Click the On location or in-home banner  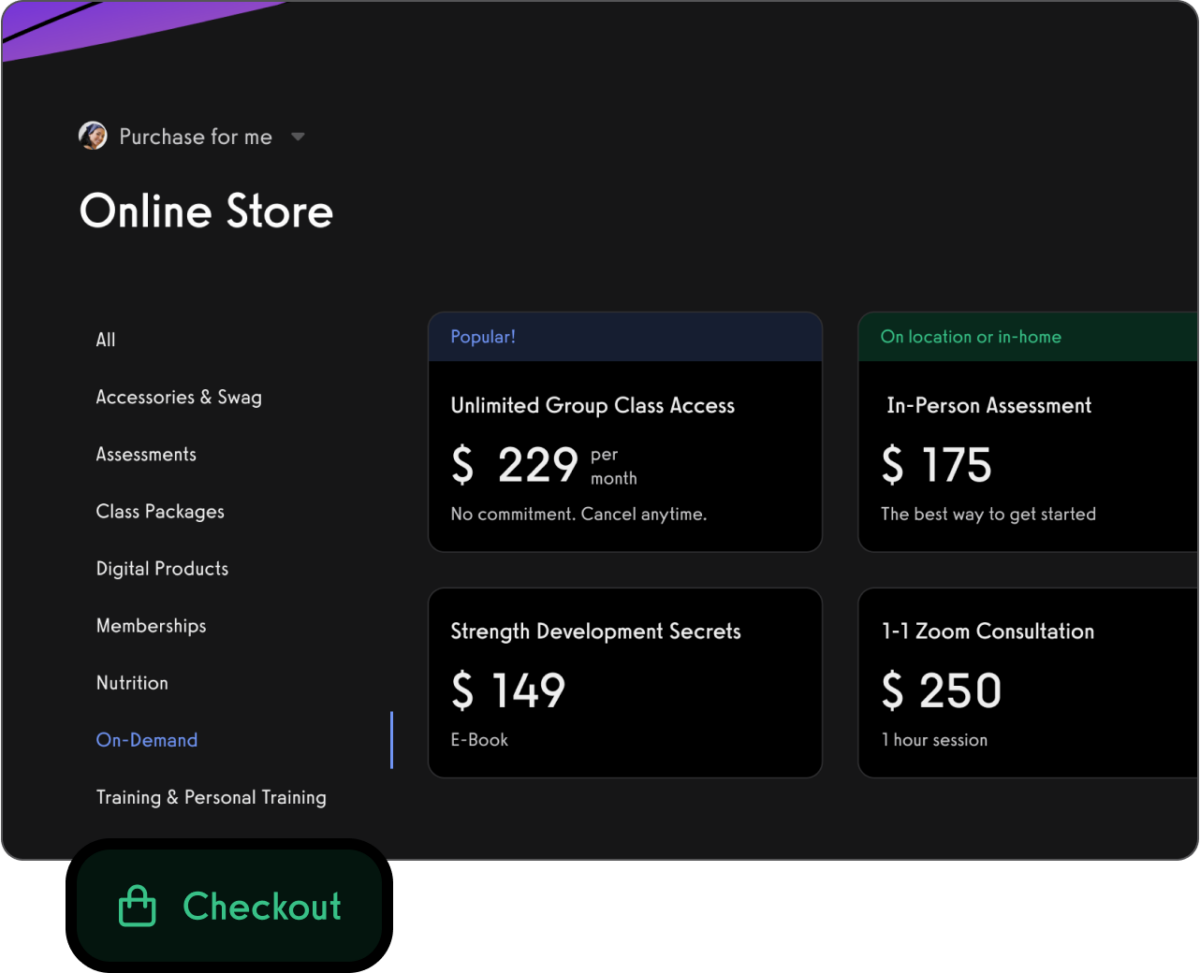click(x=971, y=337)
